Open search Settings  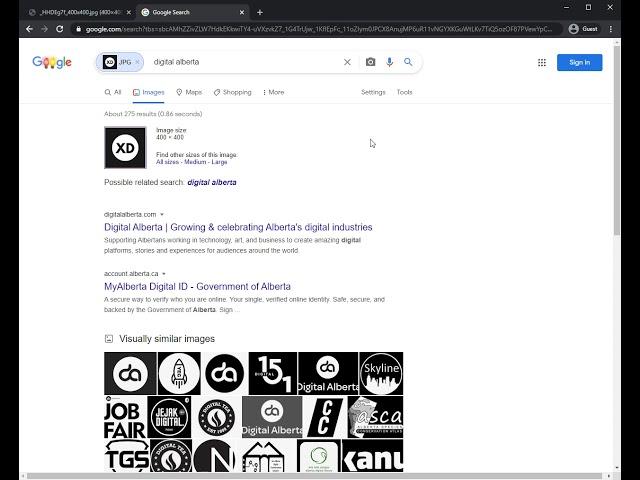point(373,92)
